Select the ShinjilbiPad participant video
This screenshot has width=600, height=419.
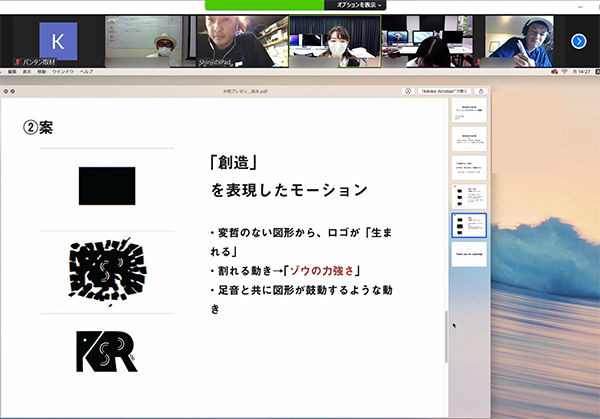coord(238,41)
